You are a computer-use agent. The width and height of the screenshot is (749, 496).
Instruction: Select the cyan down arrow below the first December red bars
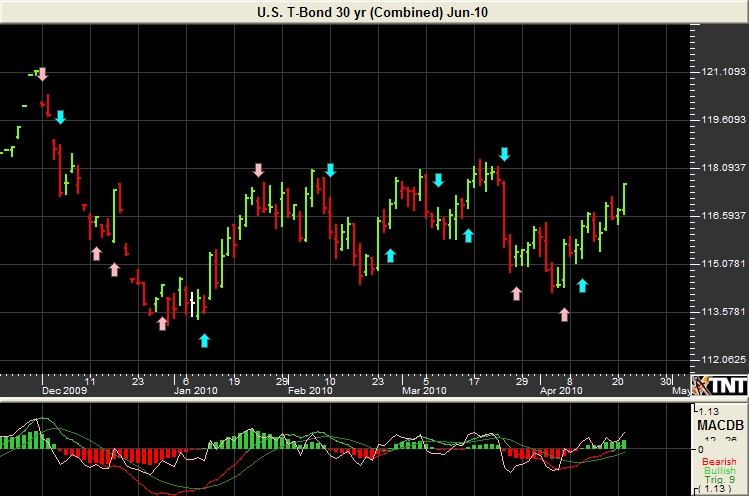[60, 117]
